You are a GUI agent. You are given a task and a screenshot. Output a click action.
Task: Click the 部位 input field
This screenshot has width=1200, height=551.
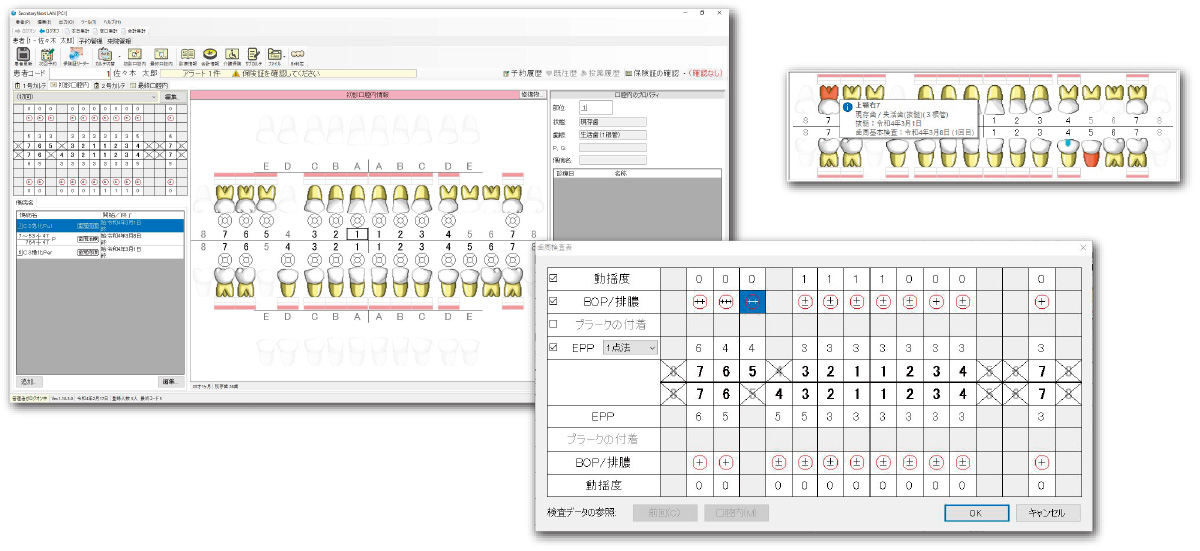[596, 107]
